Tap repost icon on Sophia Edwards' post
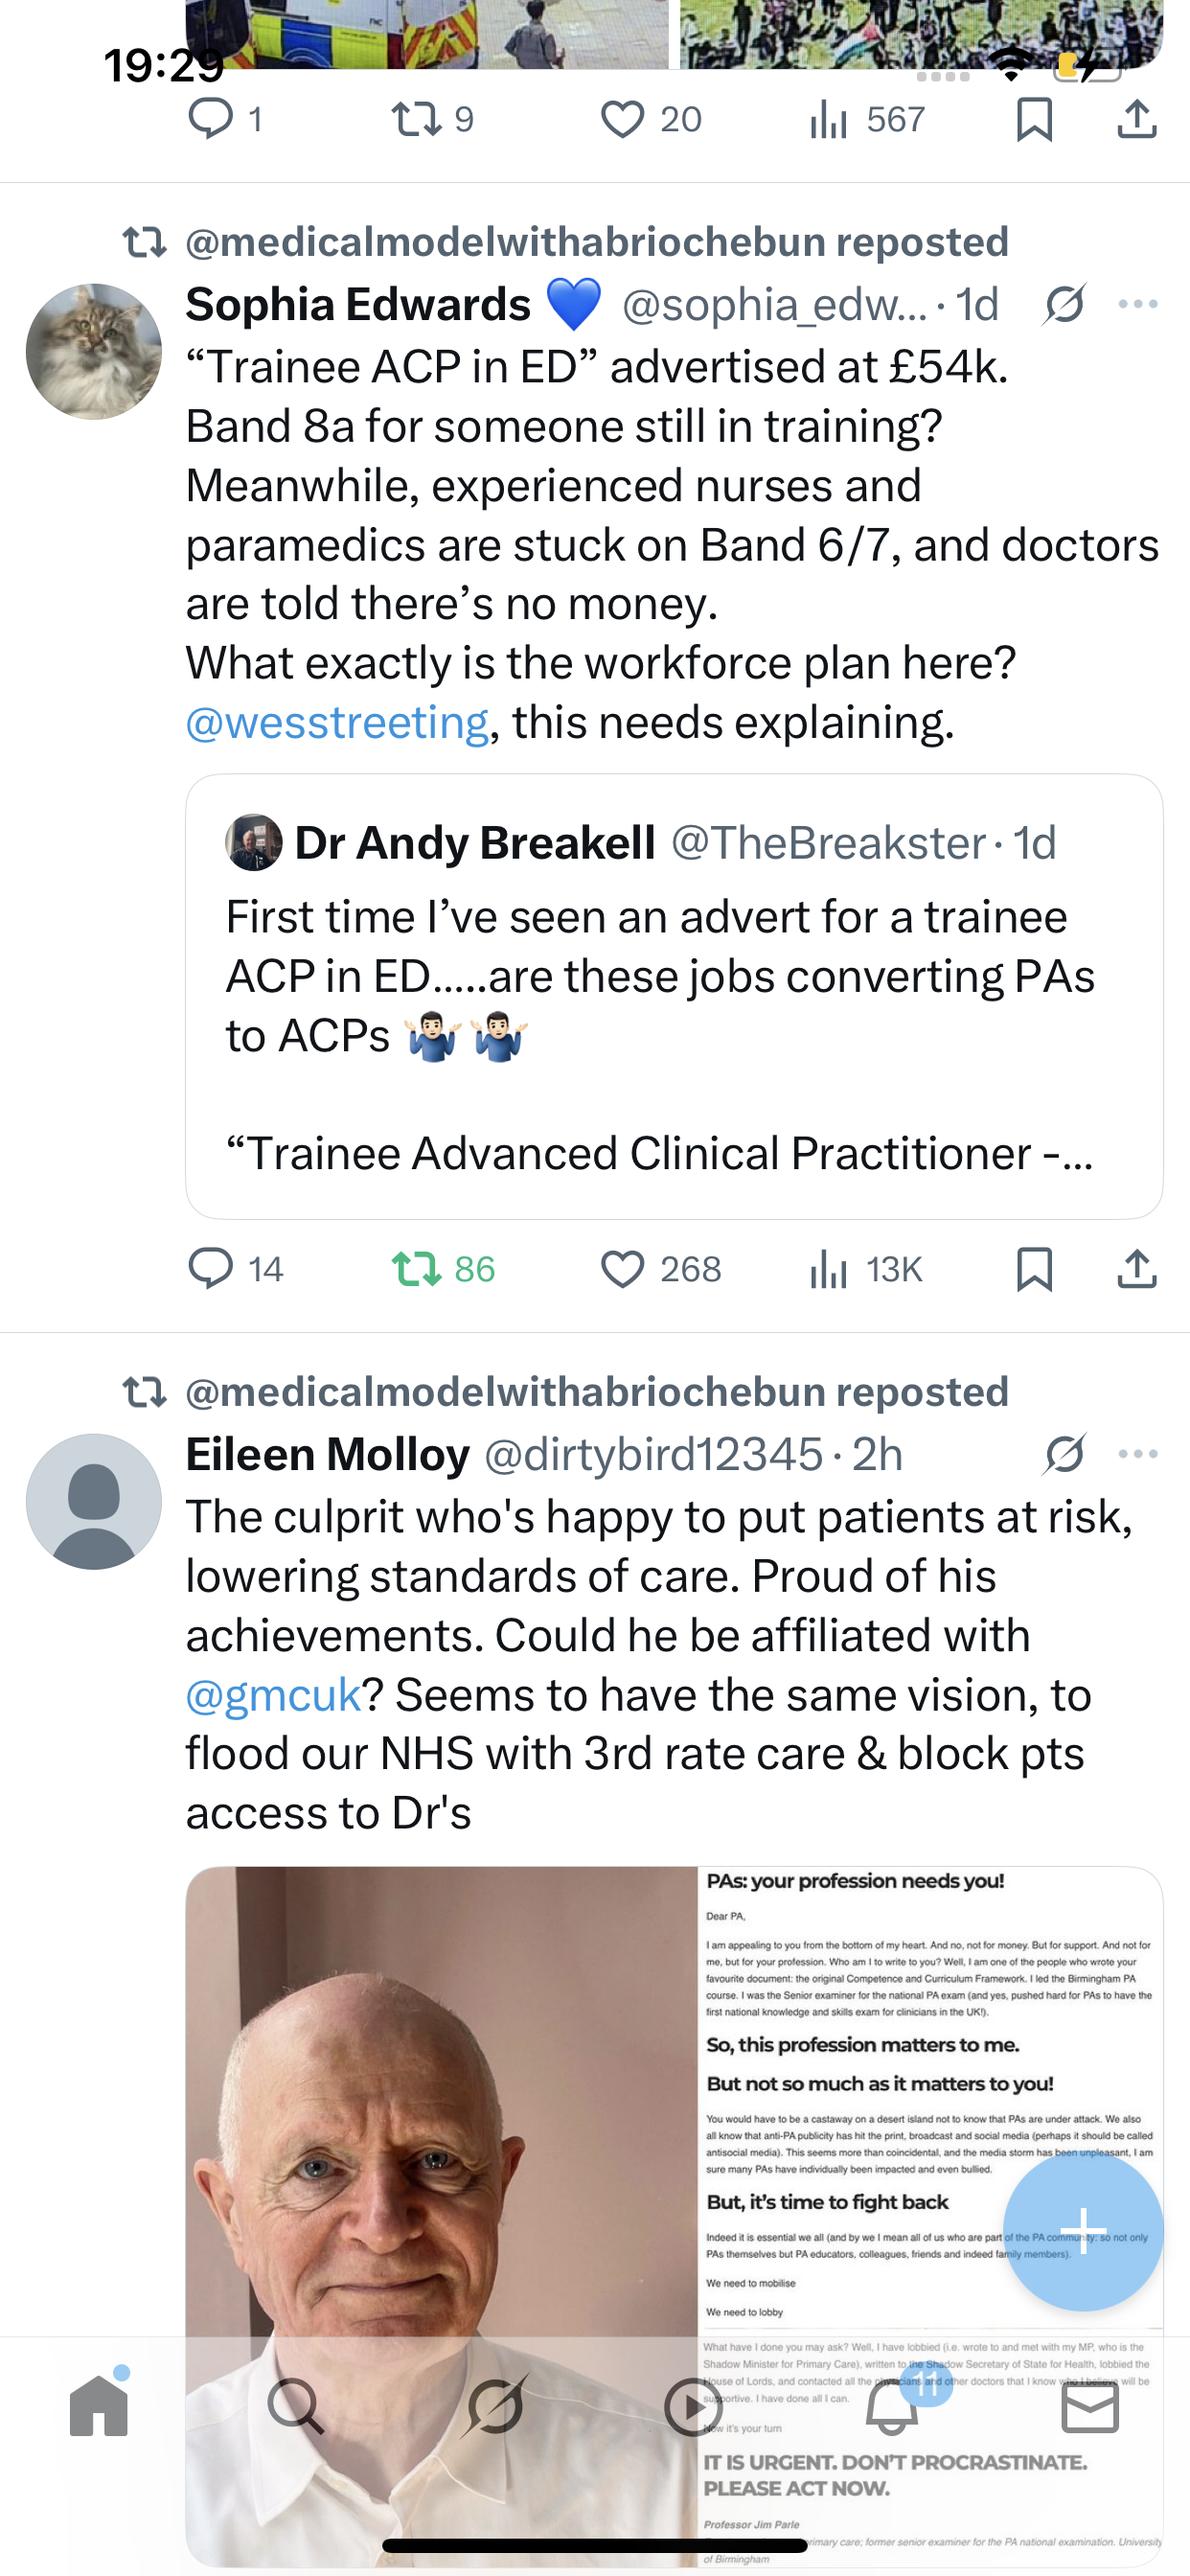This screenshot has height=2576, width=1190. point(416,1269)
